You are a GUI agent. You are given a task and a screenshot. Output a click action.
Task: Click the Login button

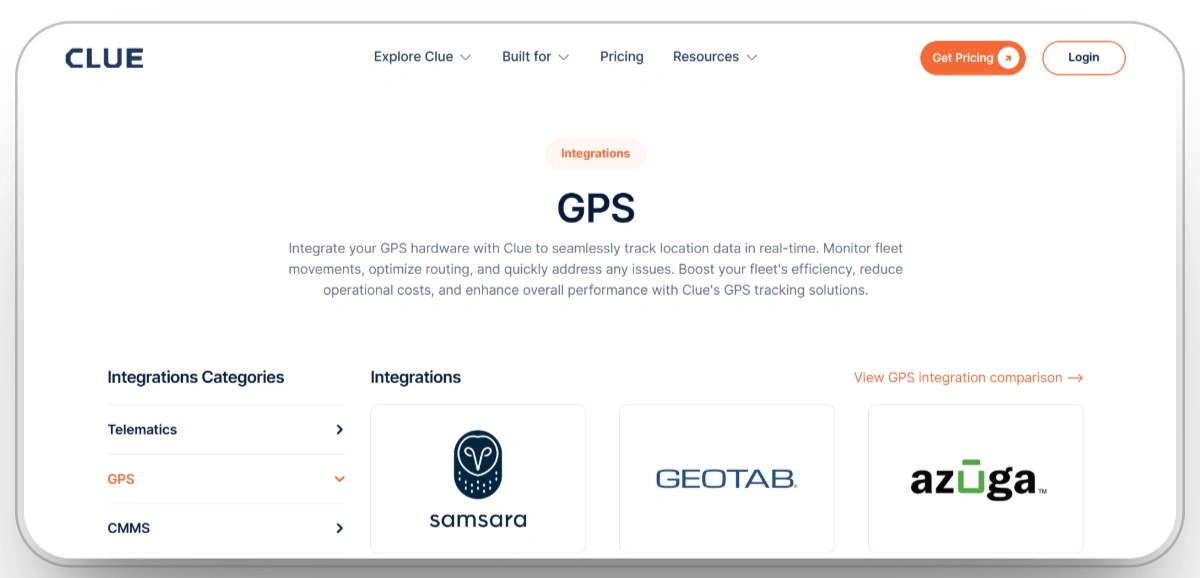coord(1084,57)
